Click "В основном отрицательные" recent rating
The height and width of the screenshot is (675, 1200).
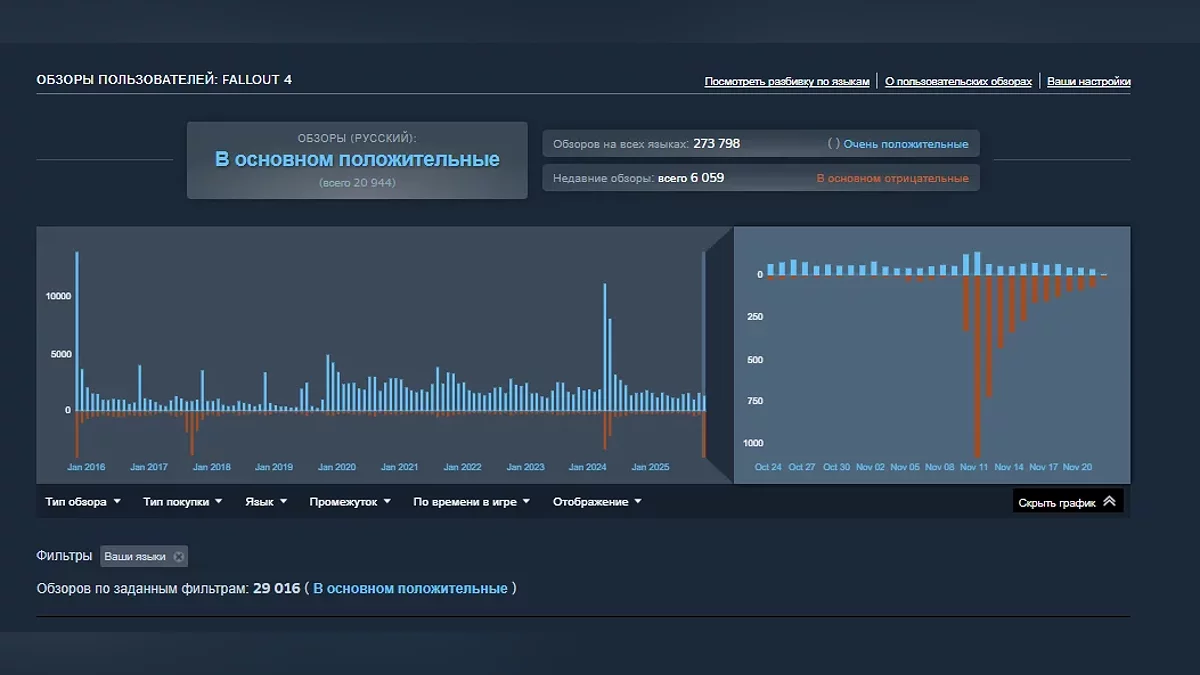(x=892, y=179)
